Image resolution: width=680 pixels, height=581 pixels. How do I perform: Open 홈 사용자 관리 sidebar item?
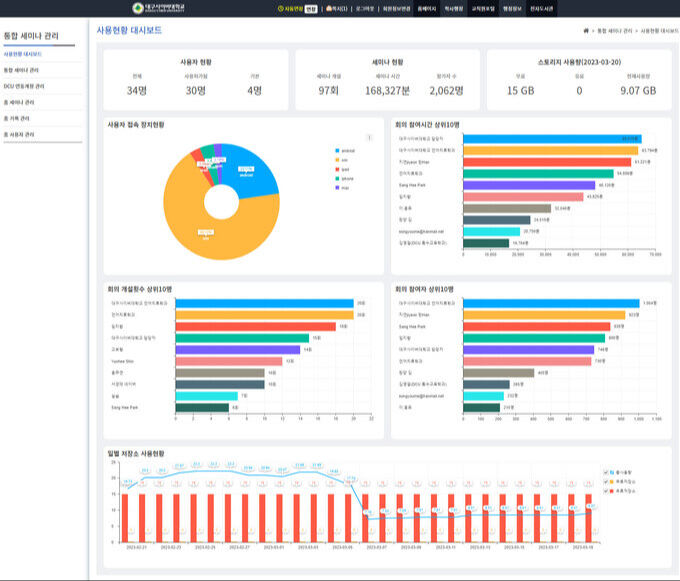(x=19, y=134)
